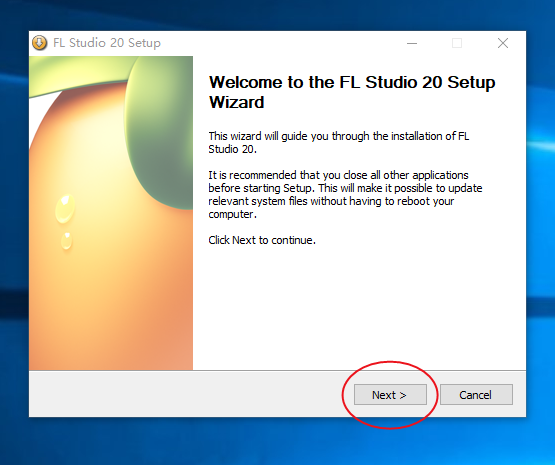Screen dimensions: 555x465
Task: Click the grayed-out maximize box
Action: (x=457, y=43)
